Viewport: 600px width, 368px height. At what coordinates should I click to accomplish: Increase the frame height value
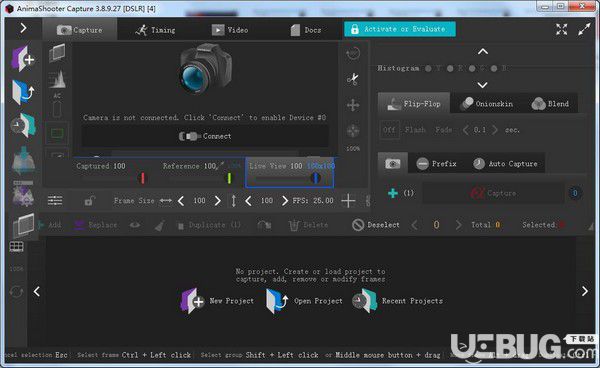[x=285, y=200]
